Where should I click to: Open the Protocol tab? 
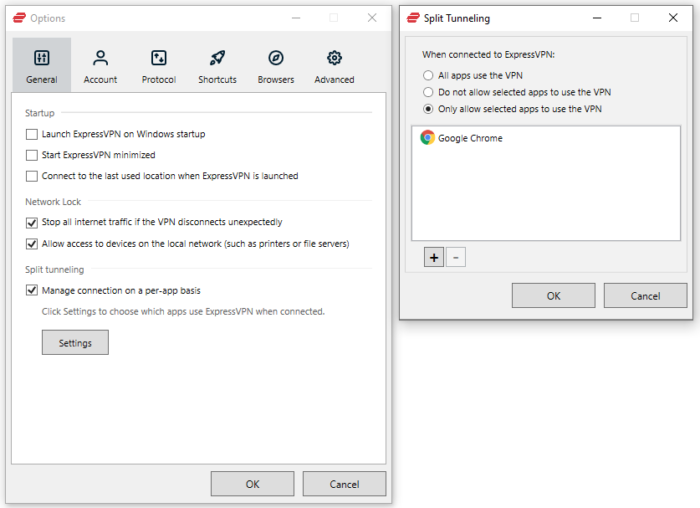(x=158, y=65)
